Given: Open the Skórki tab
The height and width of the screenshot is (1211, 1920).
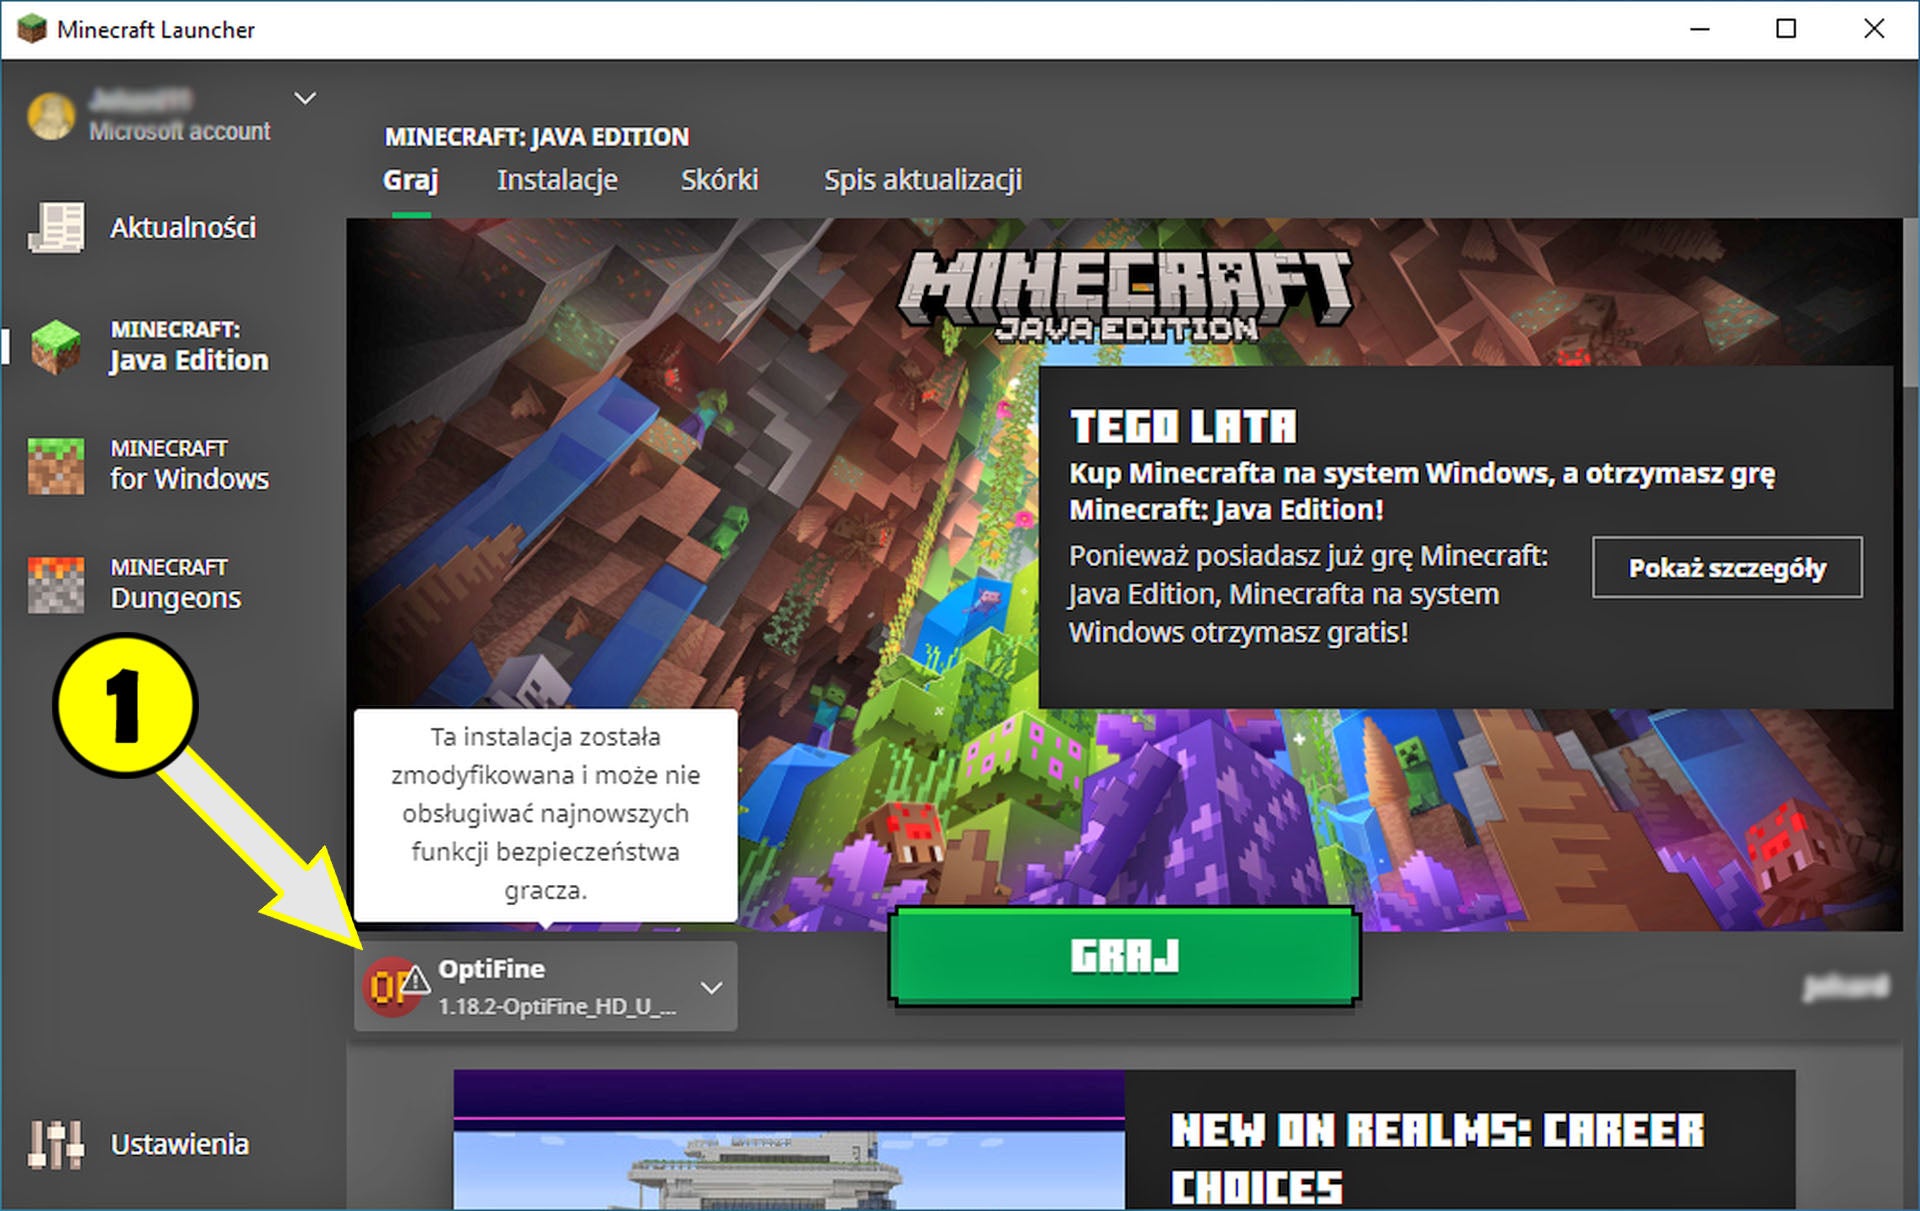Looking at the screenshot, I should point(719,180).
